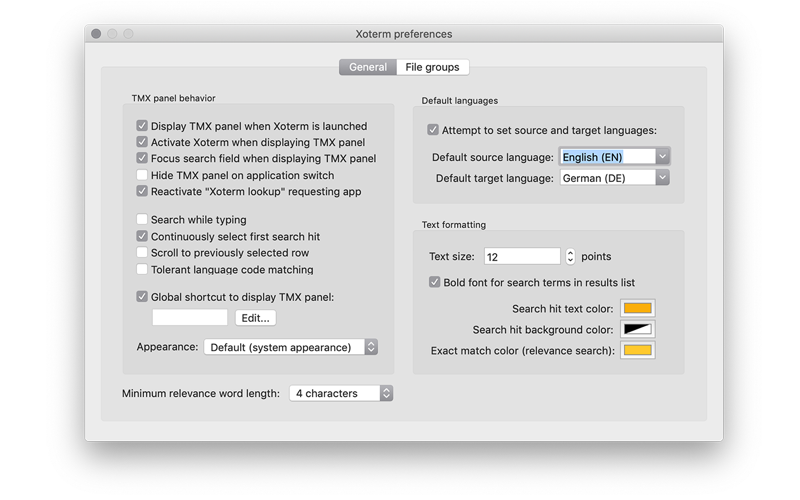The width and height of the screenshot is (800, 500).
Task: Expand the Default target language arrow
Action: point(662,178)
